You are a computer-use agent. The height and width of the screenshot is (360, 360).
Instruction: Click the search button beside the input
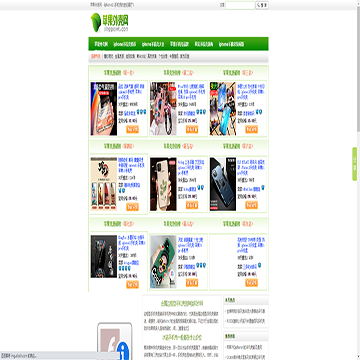[262, 5]
